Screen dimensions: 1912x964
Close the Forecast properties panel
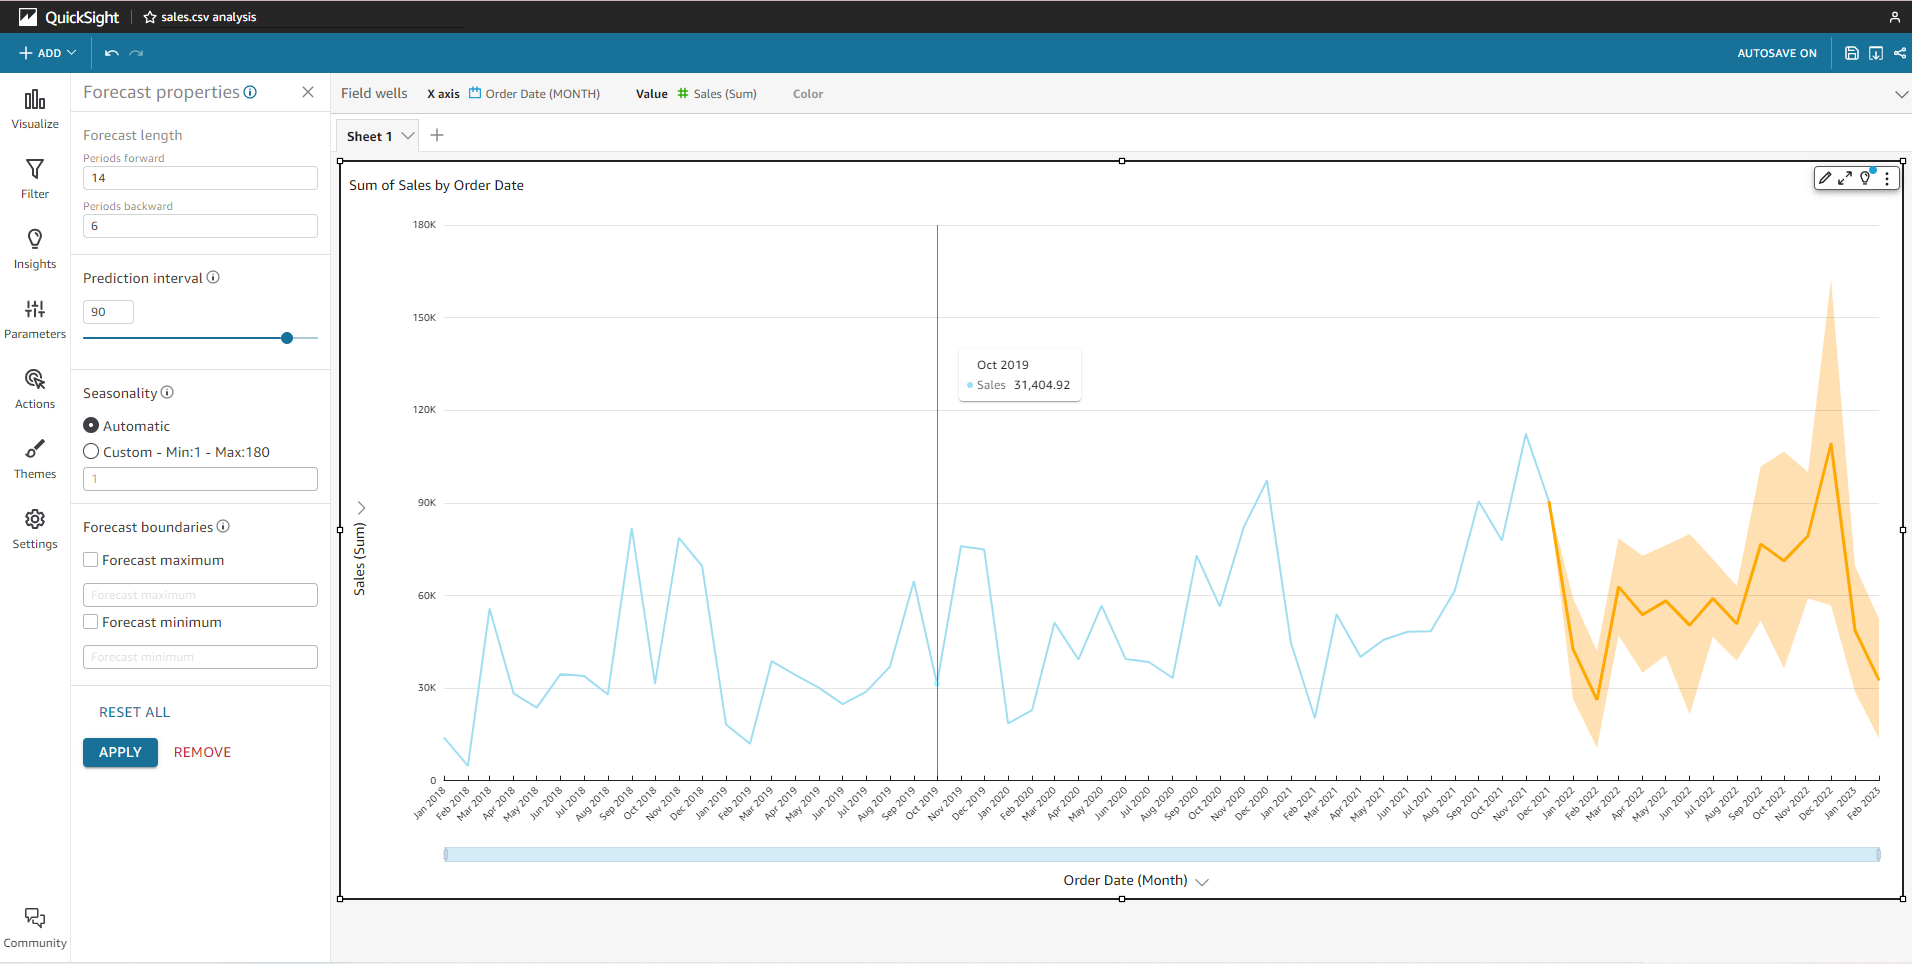308,92
